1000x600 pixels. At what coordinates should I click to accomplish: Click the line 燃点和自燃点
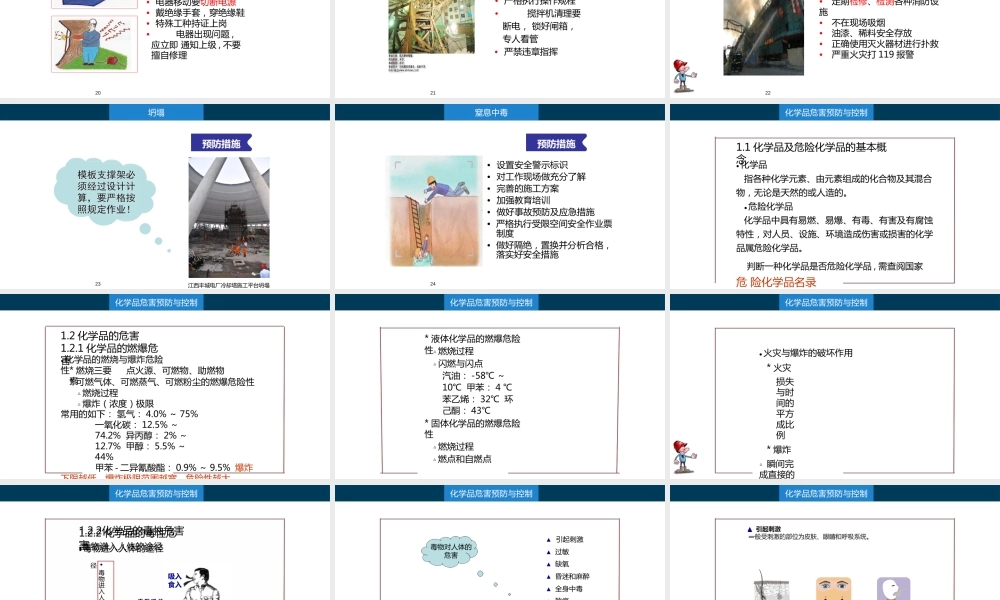click(464, 458)
